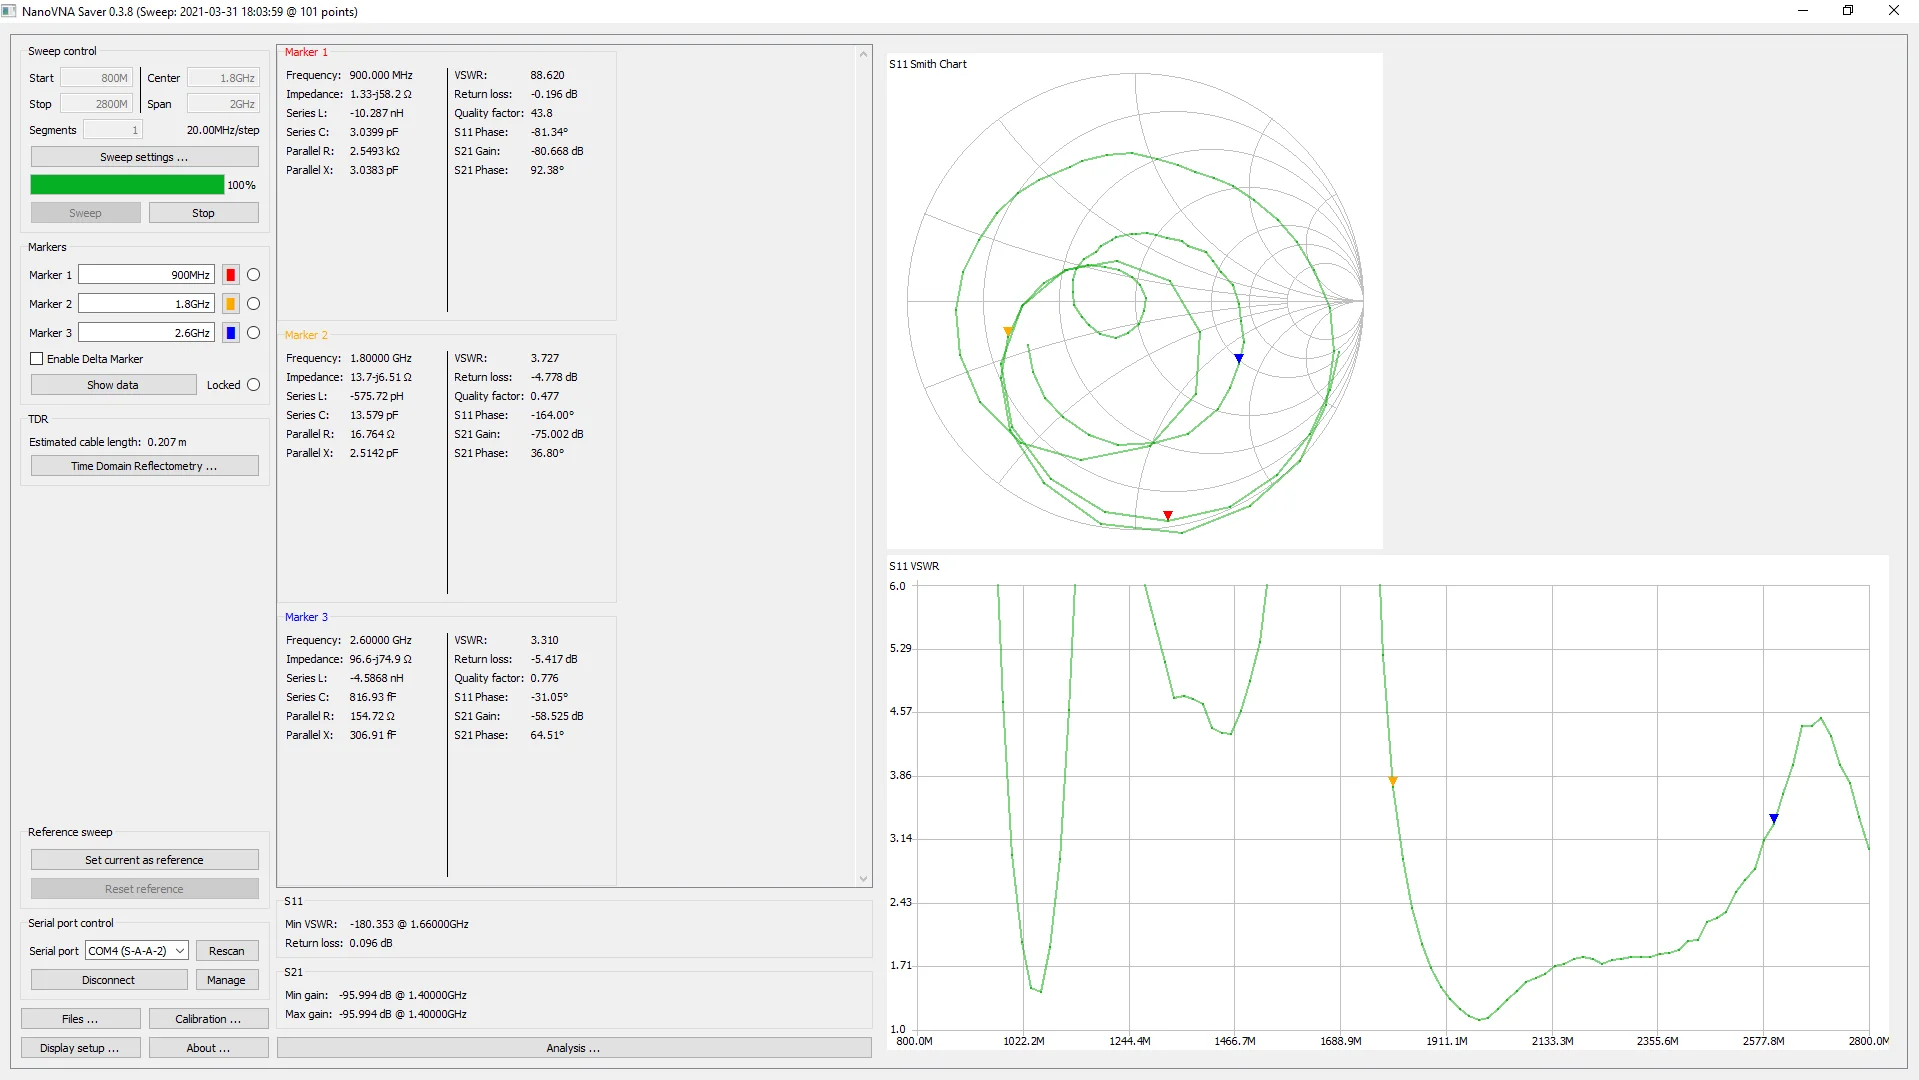
Task: Enable the Delta Marker checkbox
Action: 37,359
